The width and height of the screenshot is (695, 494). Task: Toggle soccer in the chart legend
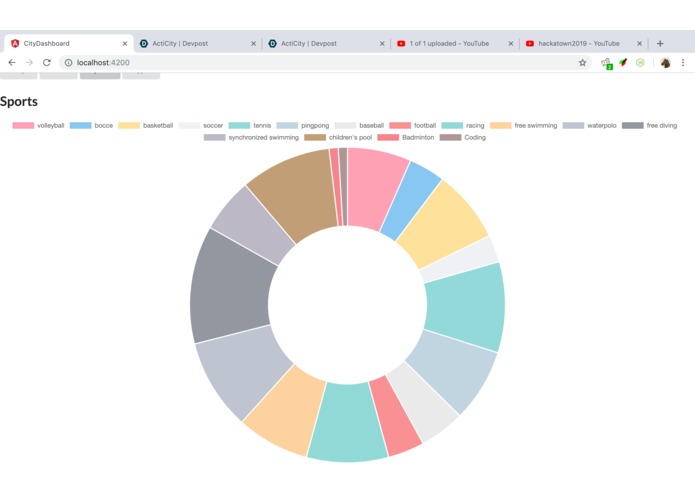(x=201, y=125)
